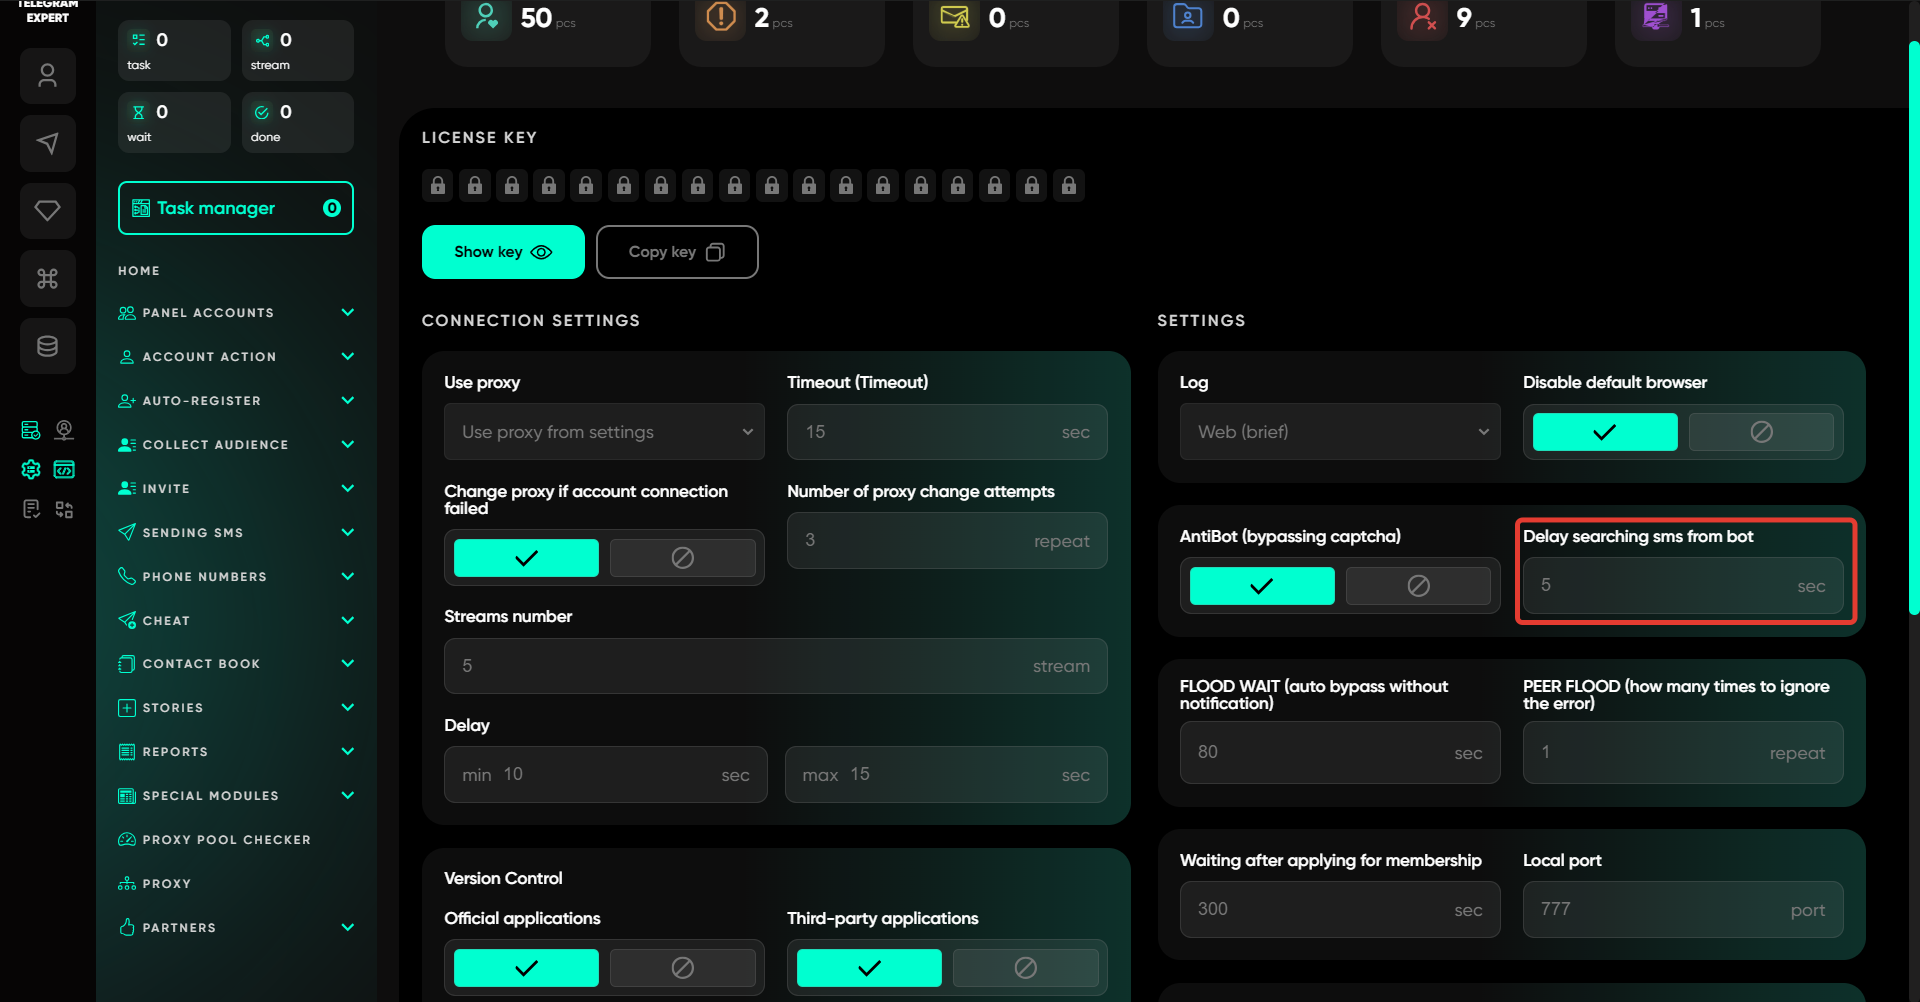Click the command symbol icon in left rail
The width and height of the screenshot is (1920, 1002).
[x=47, y=278]
